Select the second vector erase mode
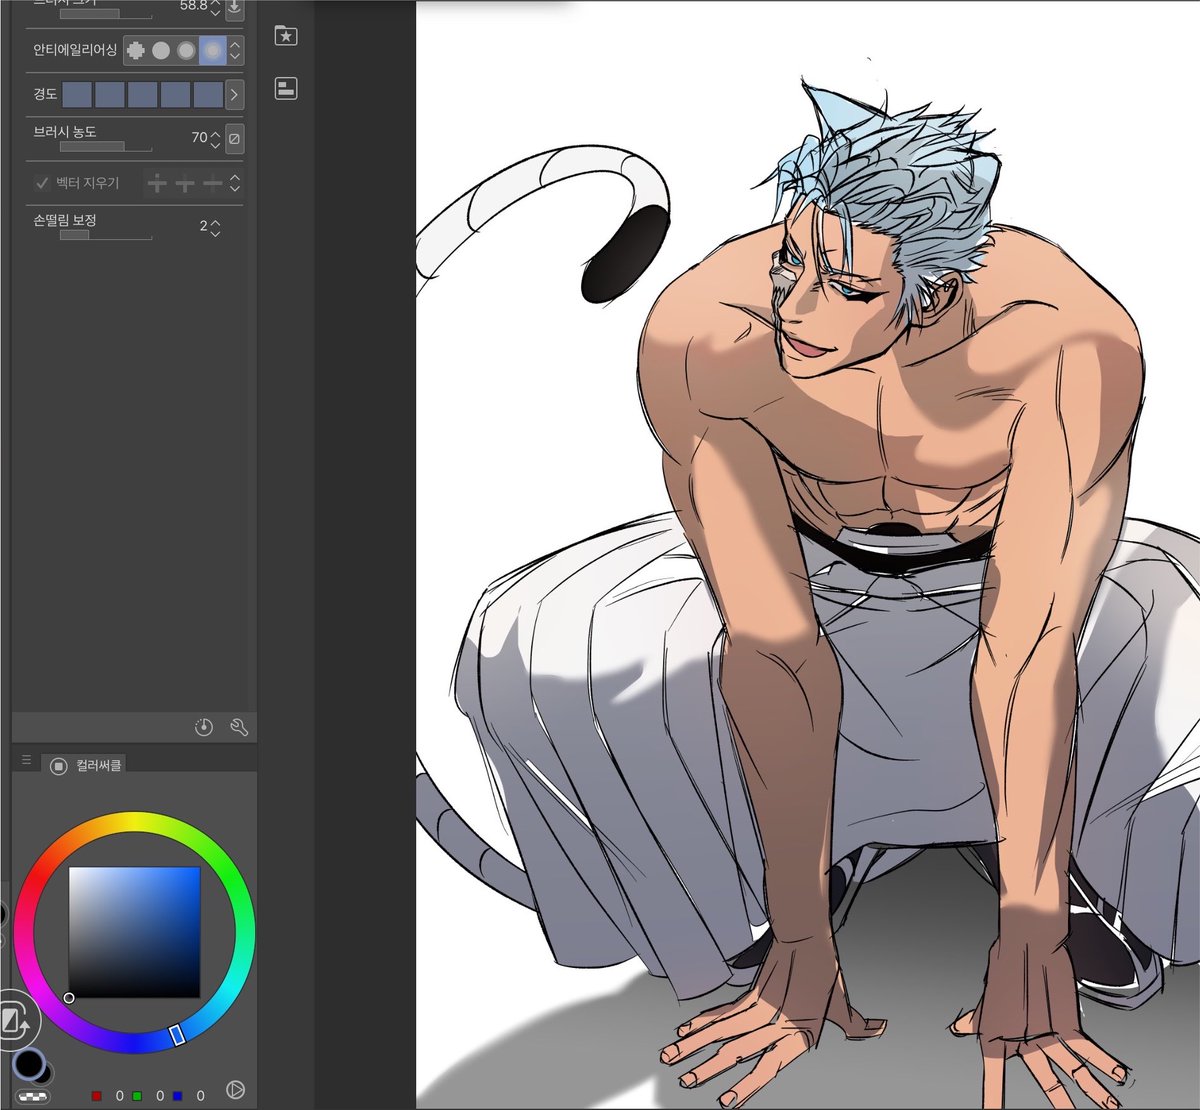1200x1110 pixels. [185, 183]
